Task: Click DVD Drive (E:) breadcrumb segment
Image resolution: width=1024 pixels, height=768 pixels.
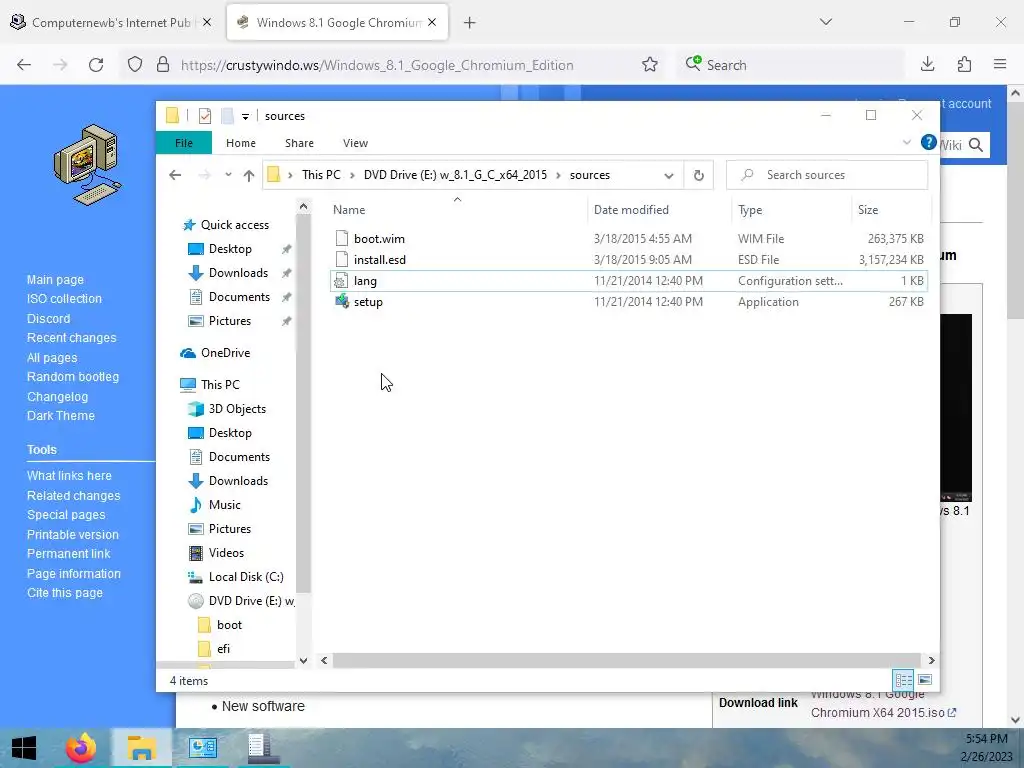Action: [x=455, y=175]
